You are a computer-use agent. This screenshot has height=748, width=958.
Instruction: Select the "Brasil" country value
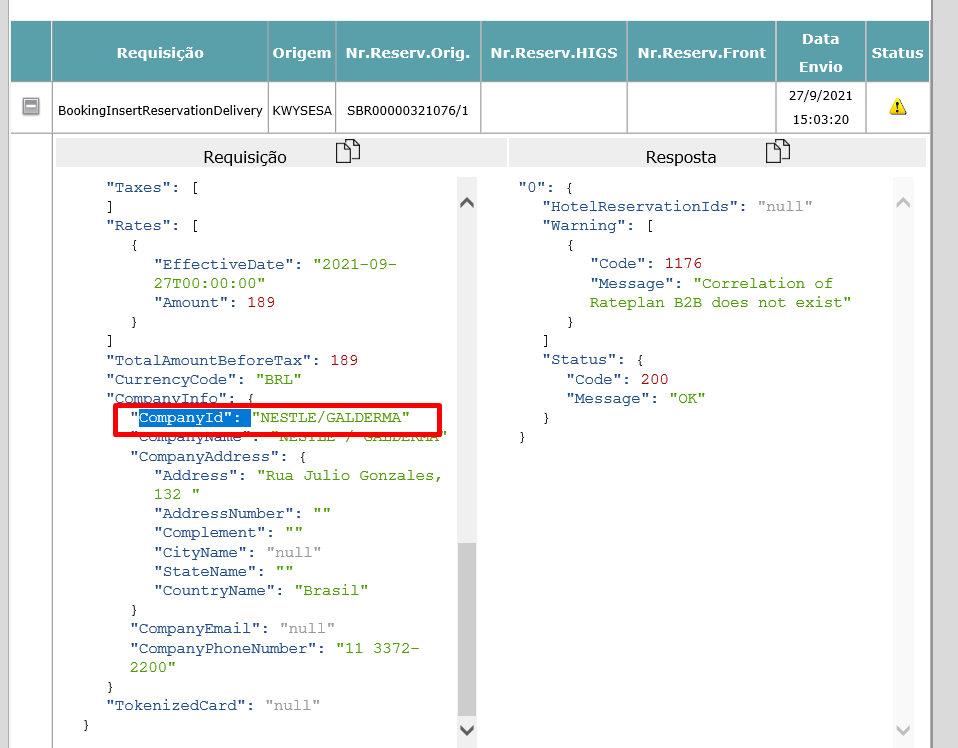pyautogui.click(x=331, y=590)
